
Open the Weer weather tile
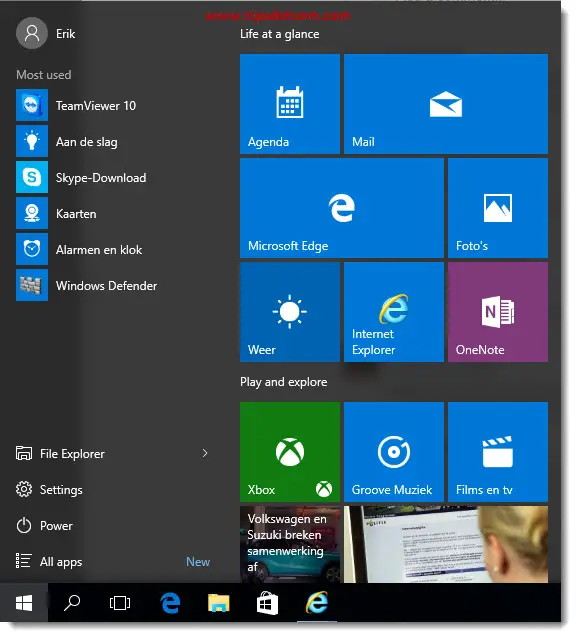tap(290, 312)
